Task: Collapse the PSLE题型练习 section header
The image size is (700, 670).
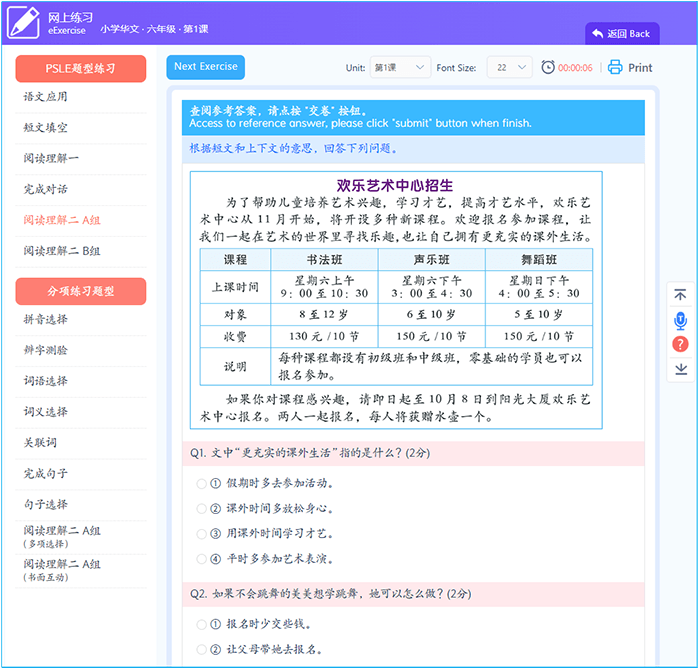Action: [x=81, y=68]
